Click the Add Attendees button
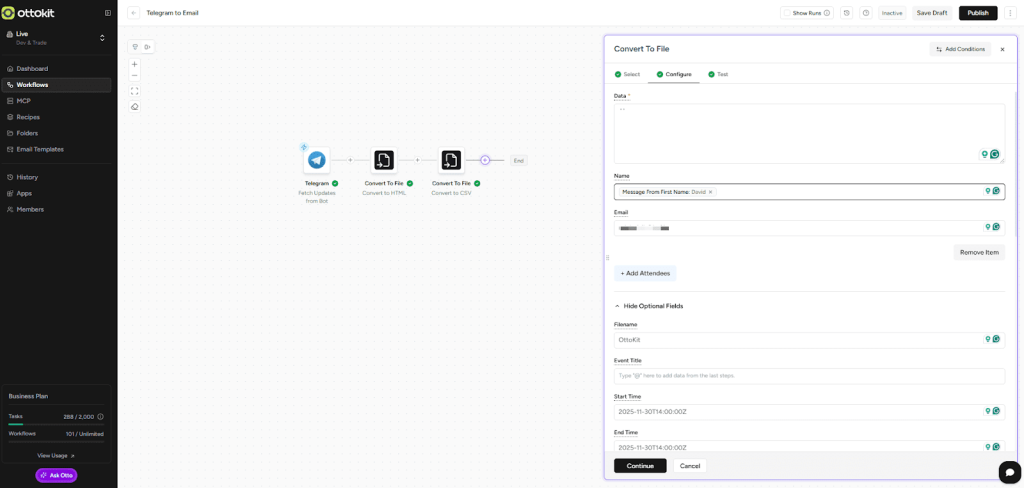 point(645,273)
